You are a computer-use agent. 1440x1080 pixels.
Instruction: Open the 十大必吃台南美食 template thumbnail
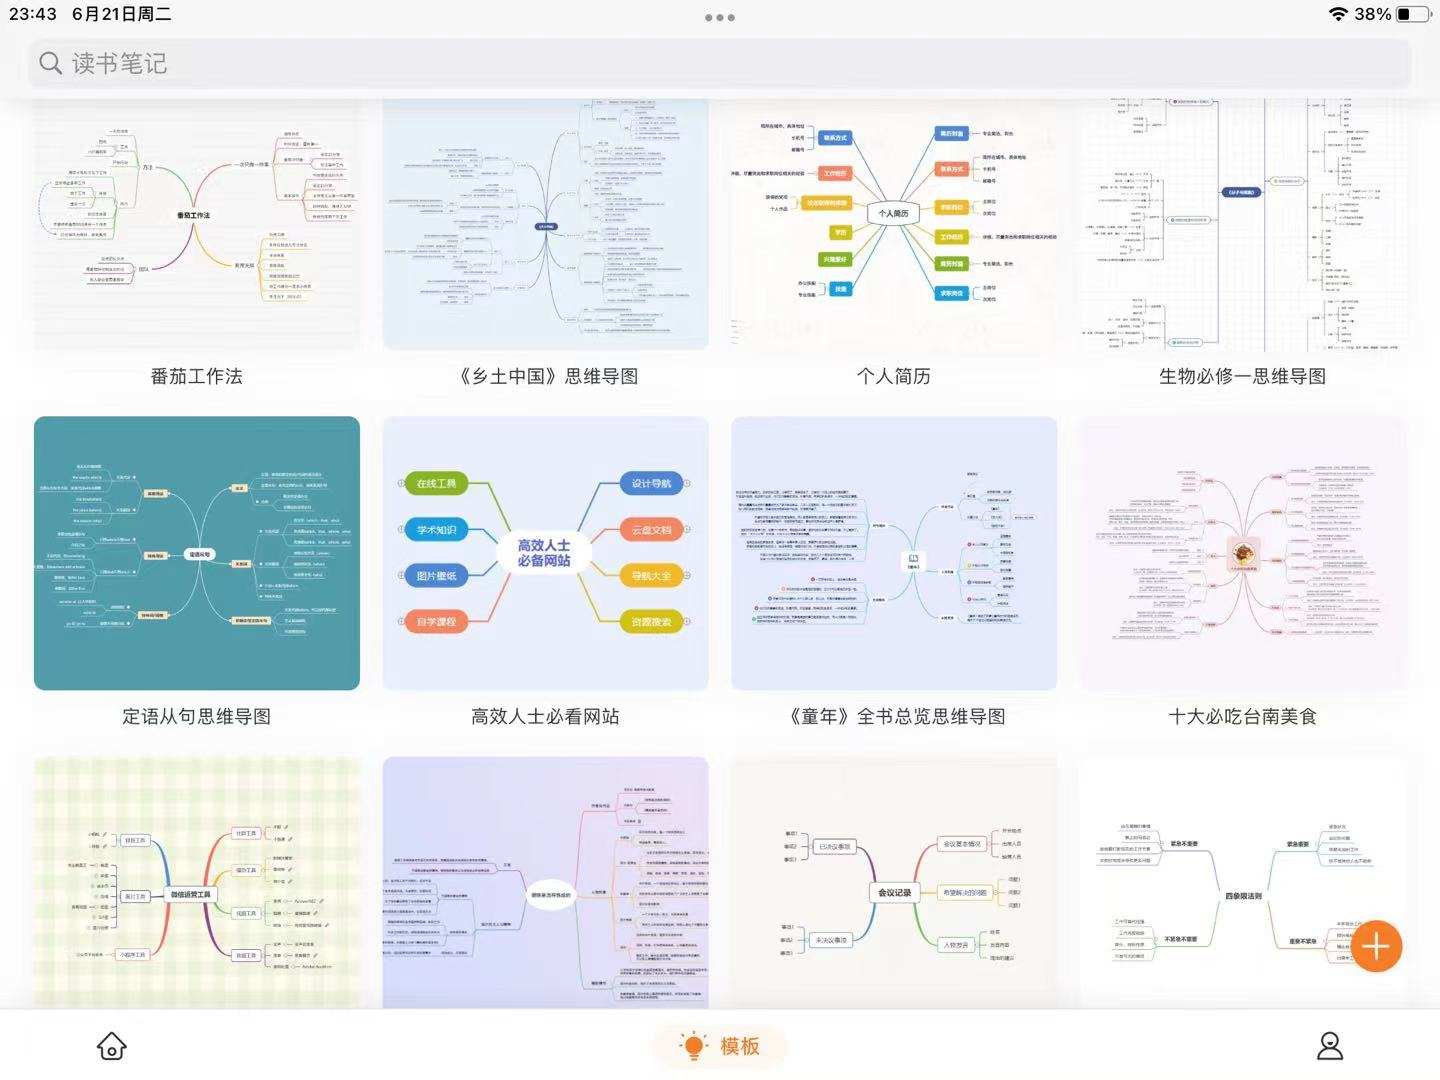1243,553
